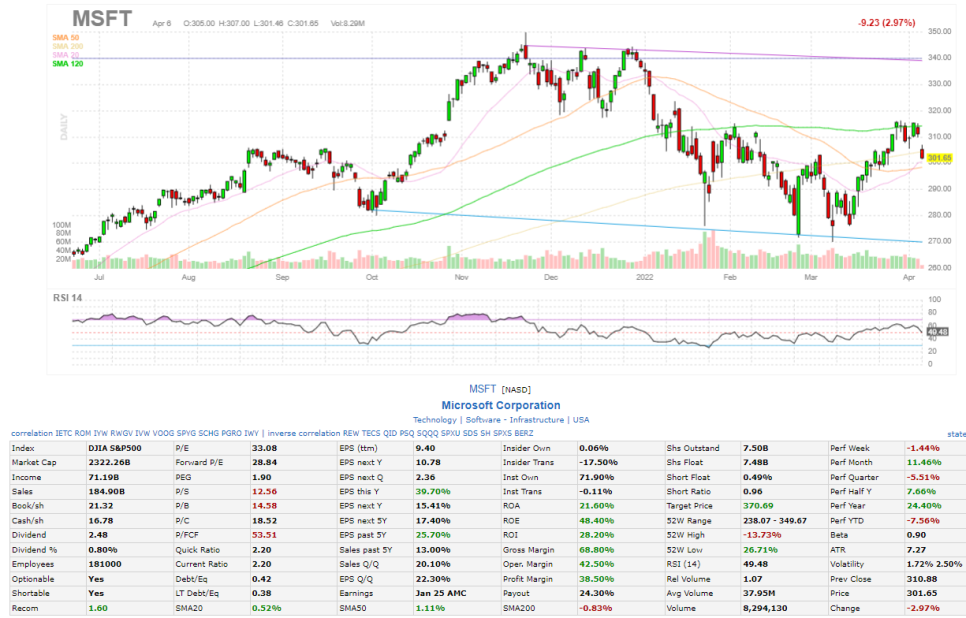The height and width of the screenshot is (618, 966).
Task: Click the Perf YTD value -7.56%
Action: (923, 520)
